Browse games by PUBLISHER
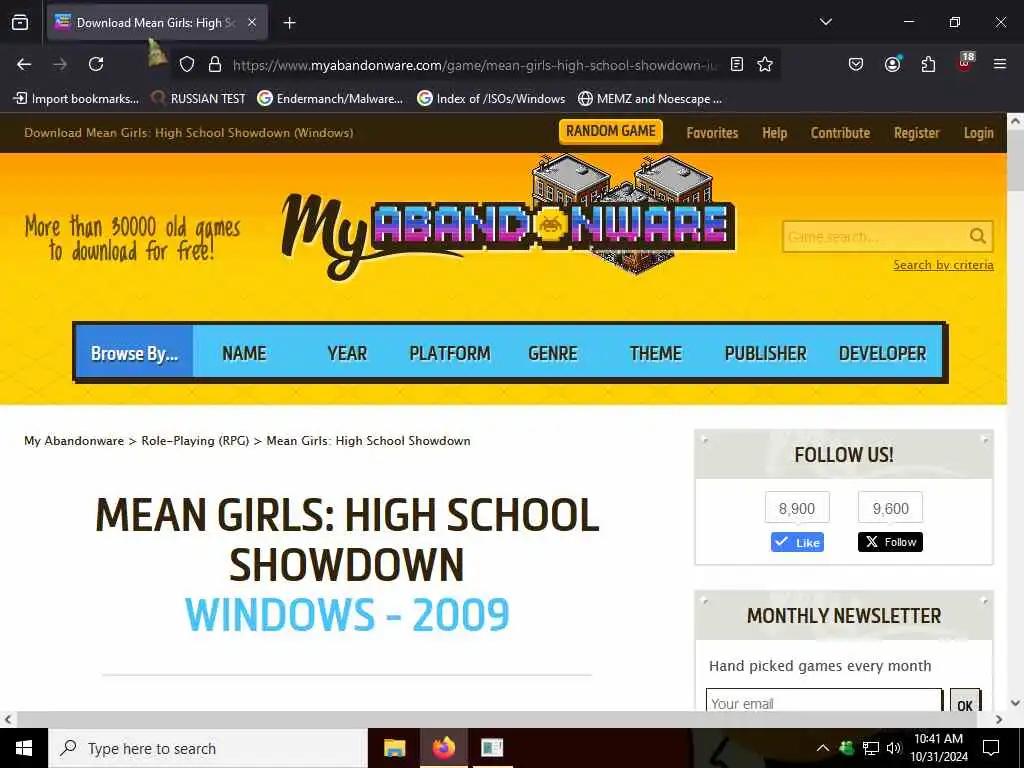1024x768 pixels. 765,353
